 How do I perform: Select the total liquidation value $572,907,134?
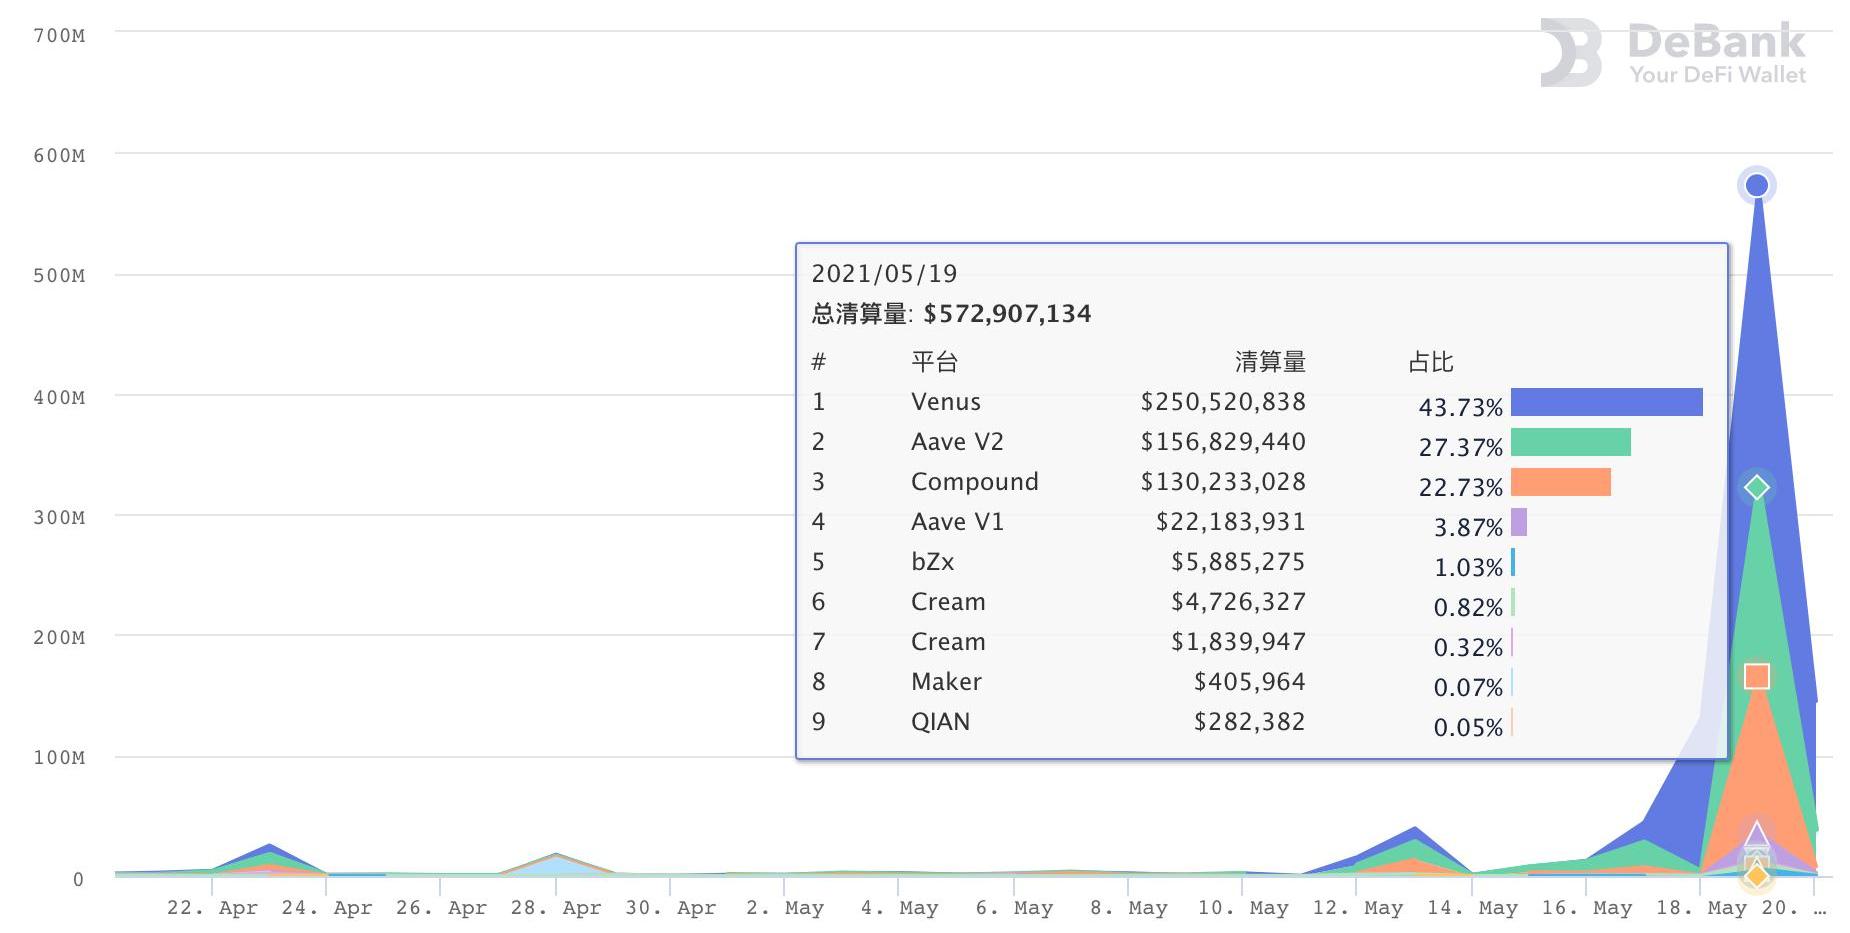click(x=1007, y=314)
